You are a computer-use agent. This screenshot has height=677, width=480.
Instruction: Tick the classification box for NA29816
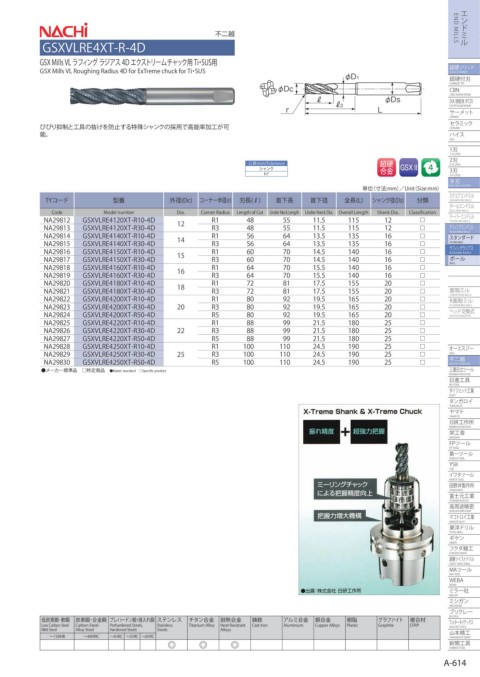tap(422, 251)
